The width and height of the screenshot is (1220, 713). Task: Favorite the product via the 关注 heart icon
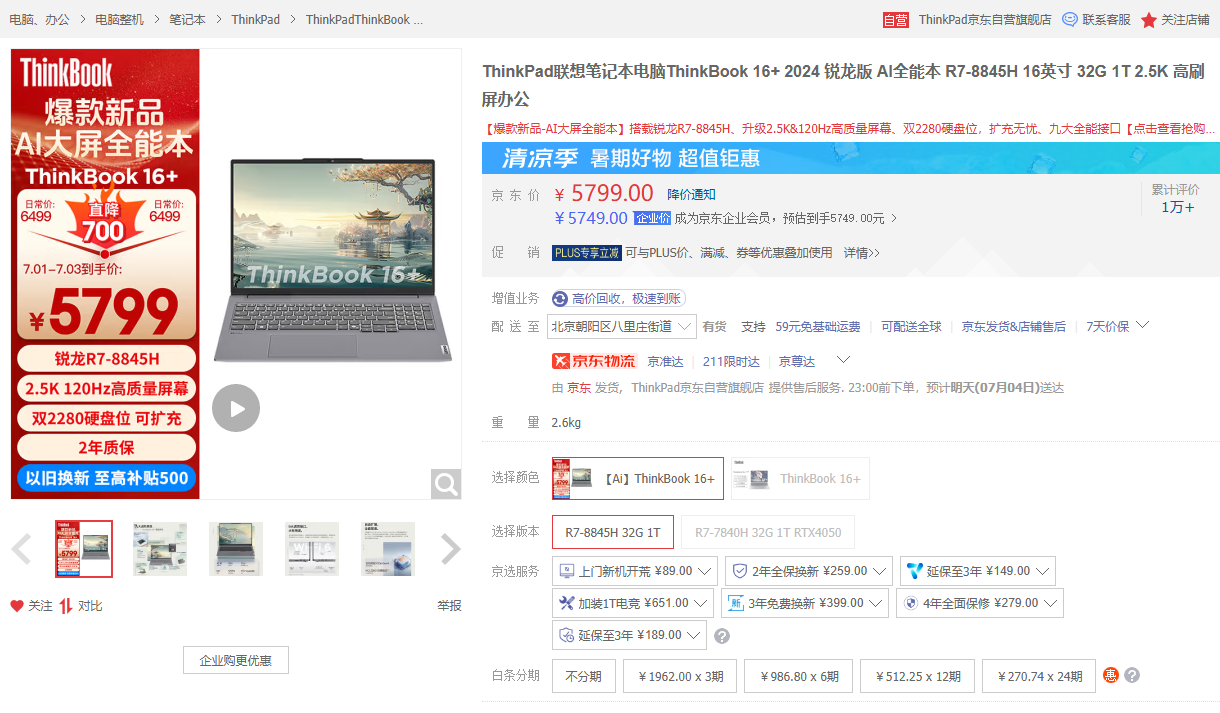point(15,605)
